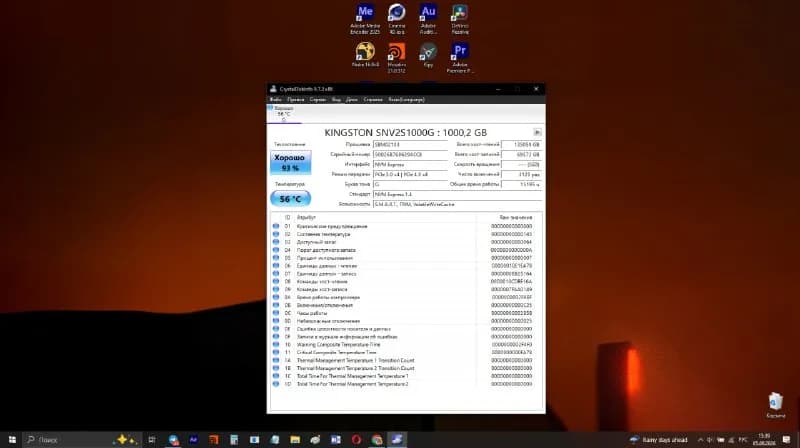Screen dimensions: 800x448
Task: Open Task View from the taskbar
Action: pos(152,439)
